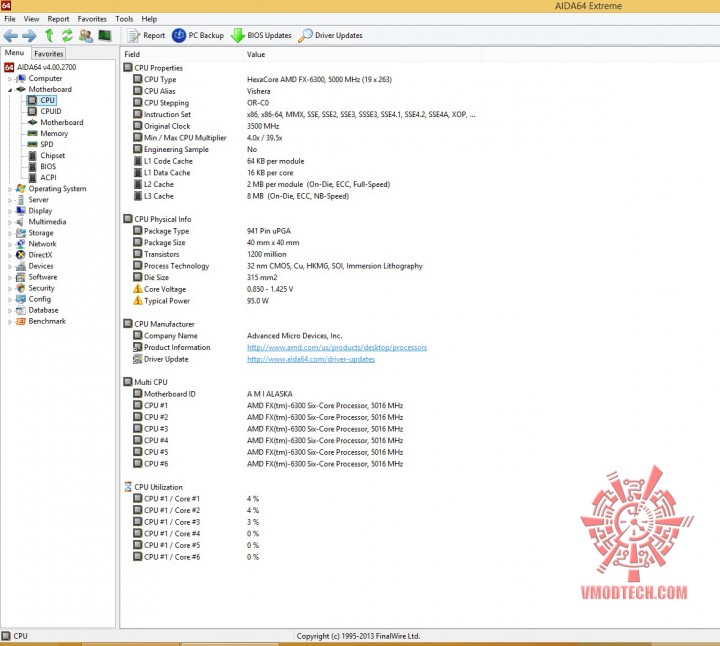Open the View menu
The image size is (720, 646).
31,19
